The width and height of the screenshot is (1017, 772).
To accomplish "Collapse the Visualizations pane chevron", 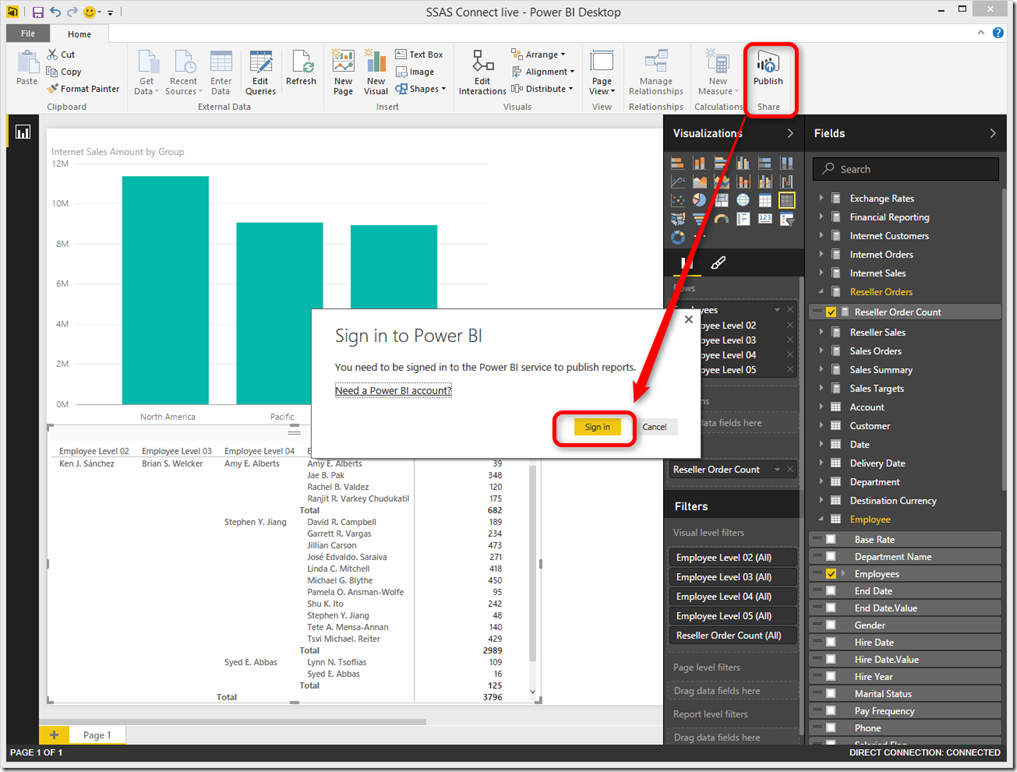I will coord(790,133).
